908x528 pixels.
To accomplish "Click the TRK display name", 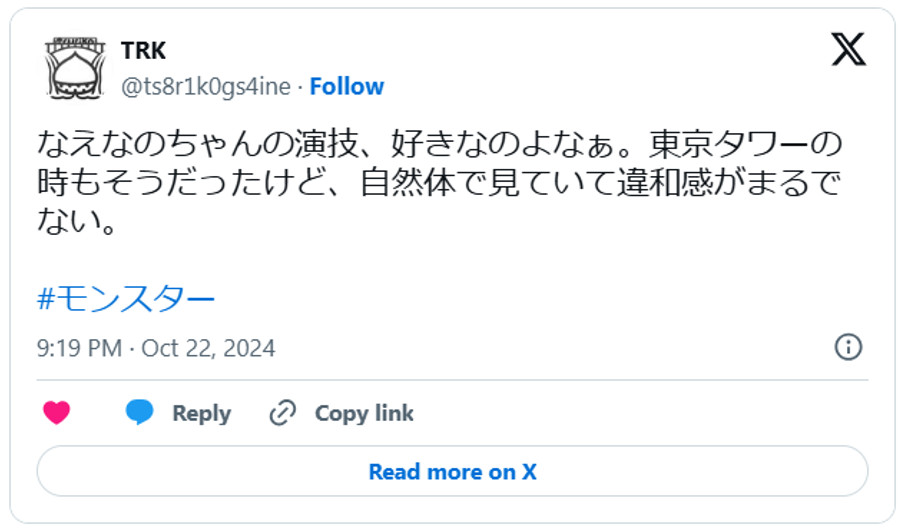I will [143, 50].
